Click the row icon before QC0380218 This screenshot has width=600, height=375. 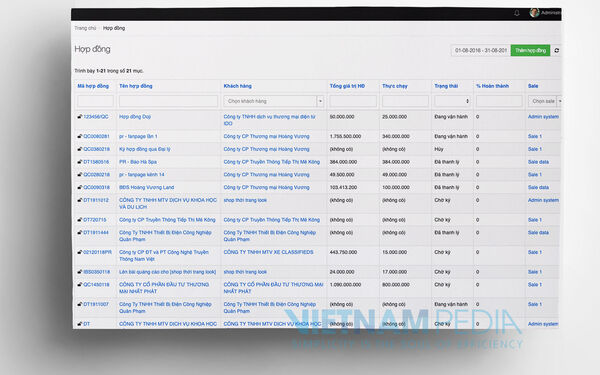[80, 149]
